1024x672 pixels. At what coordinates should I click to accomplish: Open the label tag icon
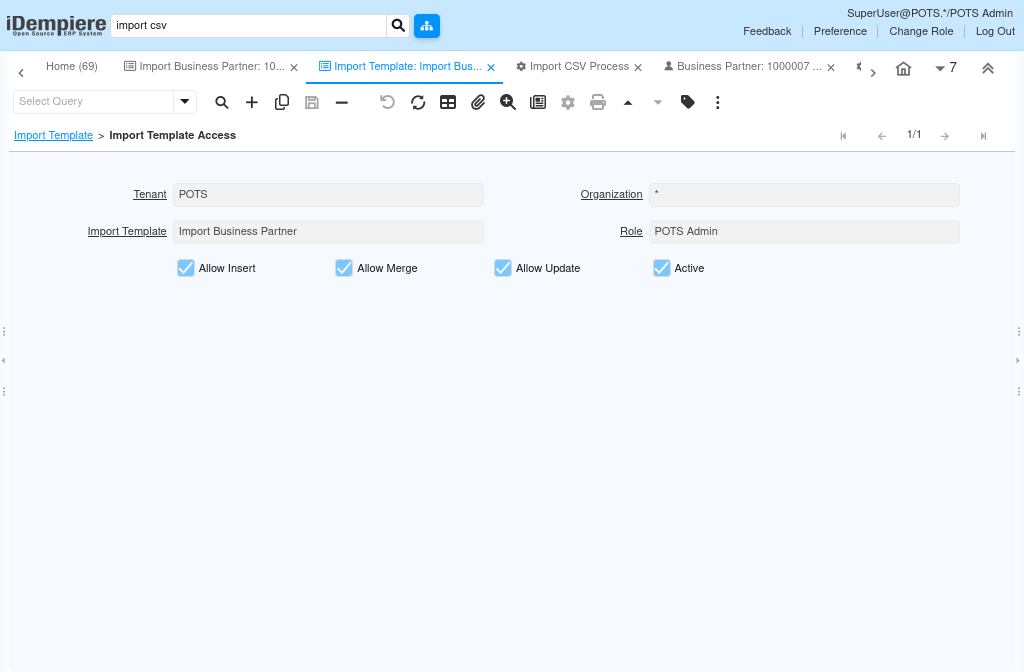(688, 102)
